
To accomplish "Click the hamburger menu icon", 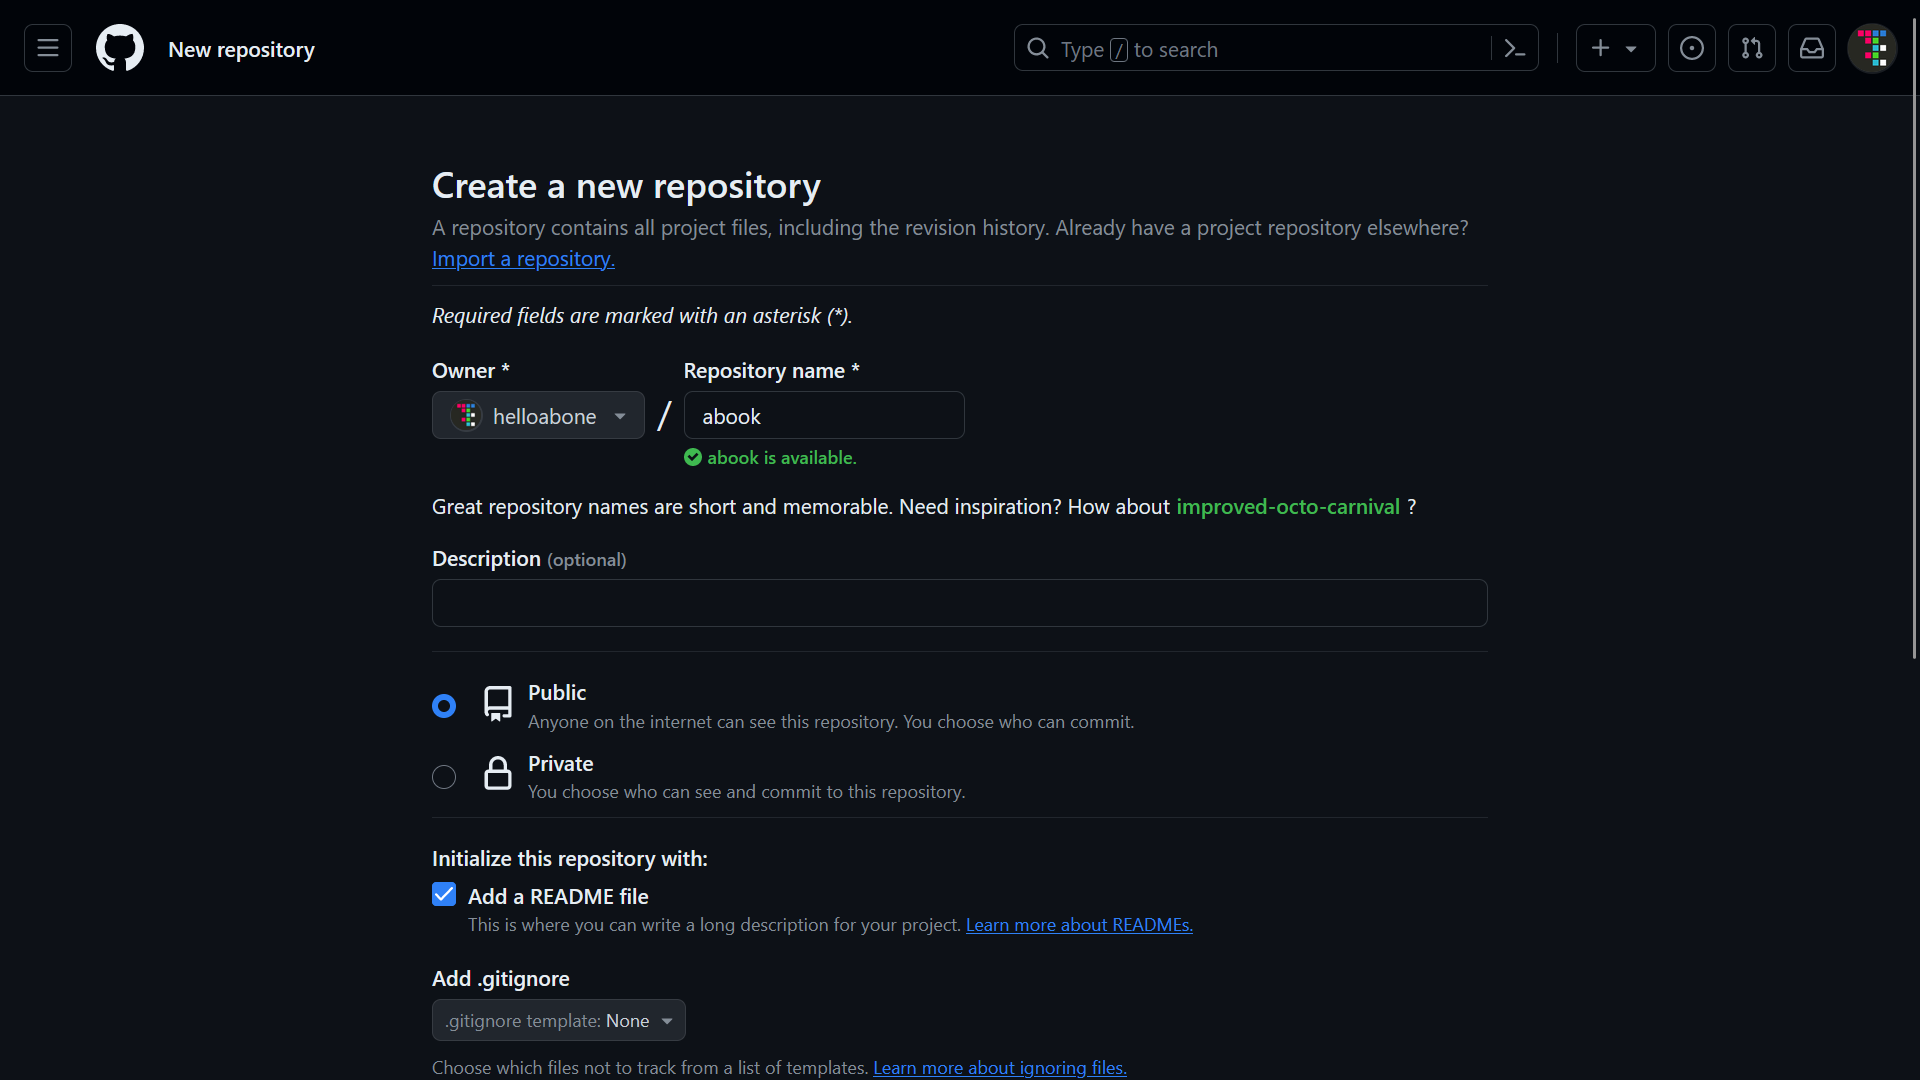I will (x=47, y=49).
